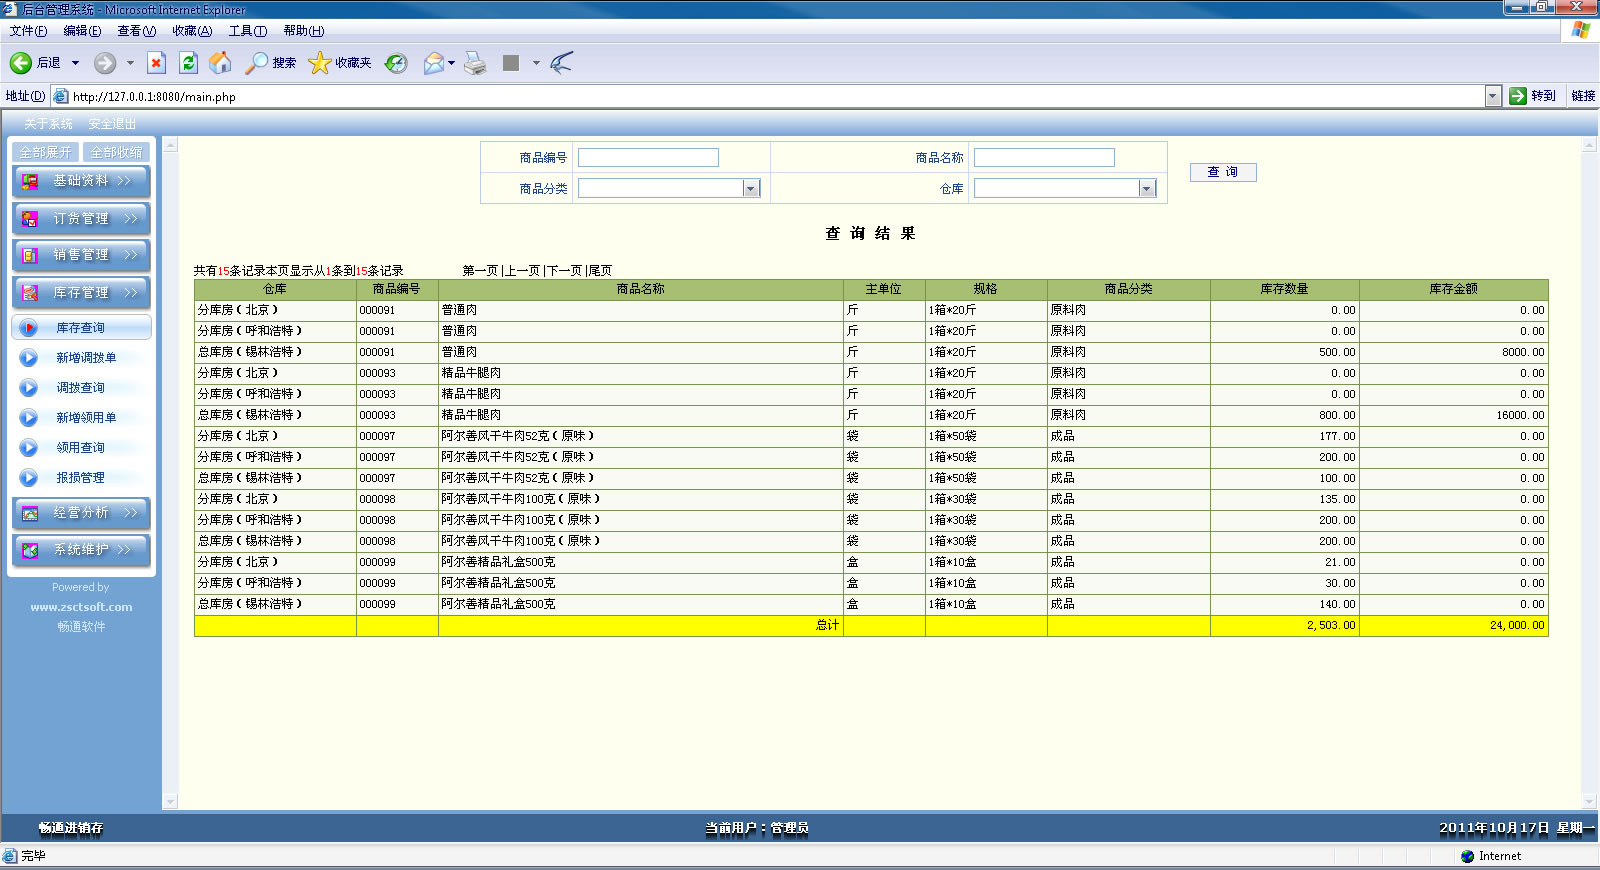The height and width of the screenshot is (870, 1600).
Task: Click the 报损管理 arrow icon
Action: 29,478
